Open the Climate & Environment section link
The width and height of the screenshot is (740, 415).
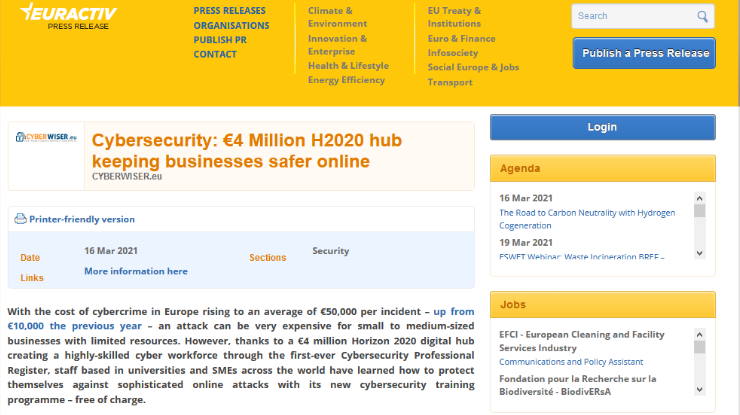pos(337,17)
